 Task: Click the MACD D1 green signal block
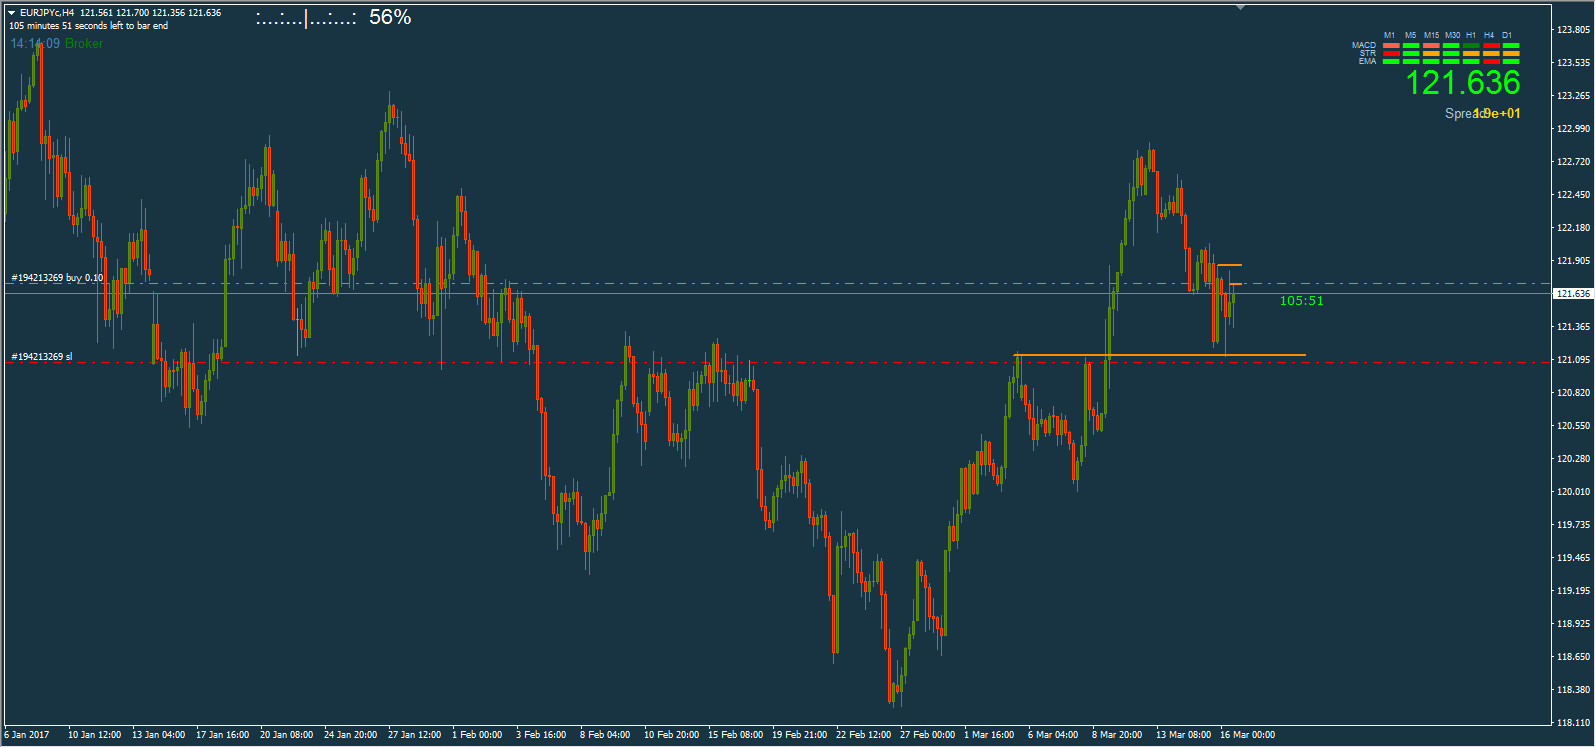pos(1511,45)
